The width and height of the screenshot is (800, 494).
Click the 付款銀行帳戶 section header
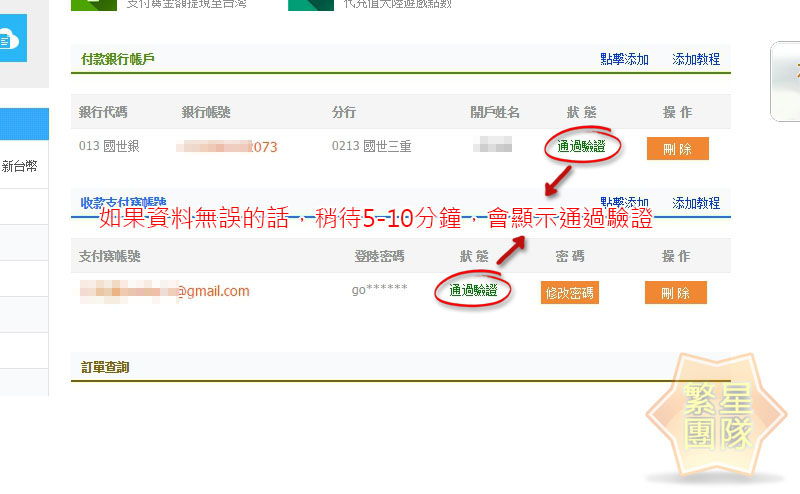point(118,59)
